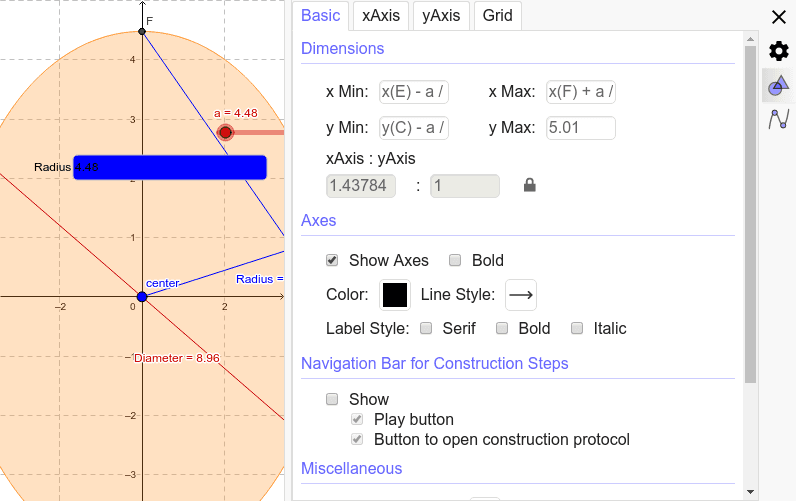Screen dimensions: 798x503
Task: Click the 'center' point label
Action: point(163,283)
